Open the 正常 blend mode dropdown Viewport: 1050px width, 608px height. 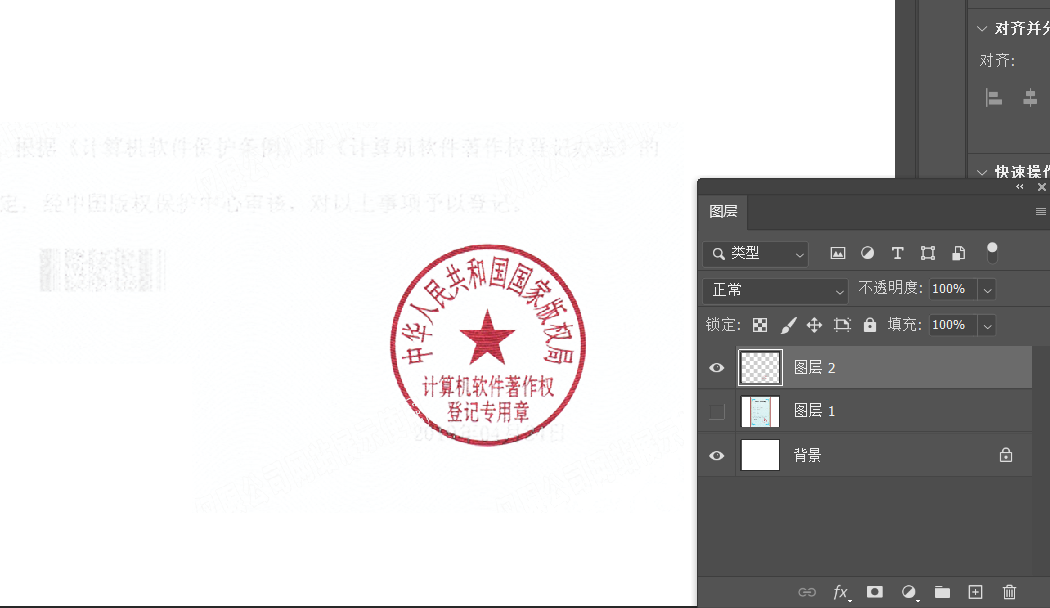tap(775, 290)
